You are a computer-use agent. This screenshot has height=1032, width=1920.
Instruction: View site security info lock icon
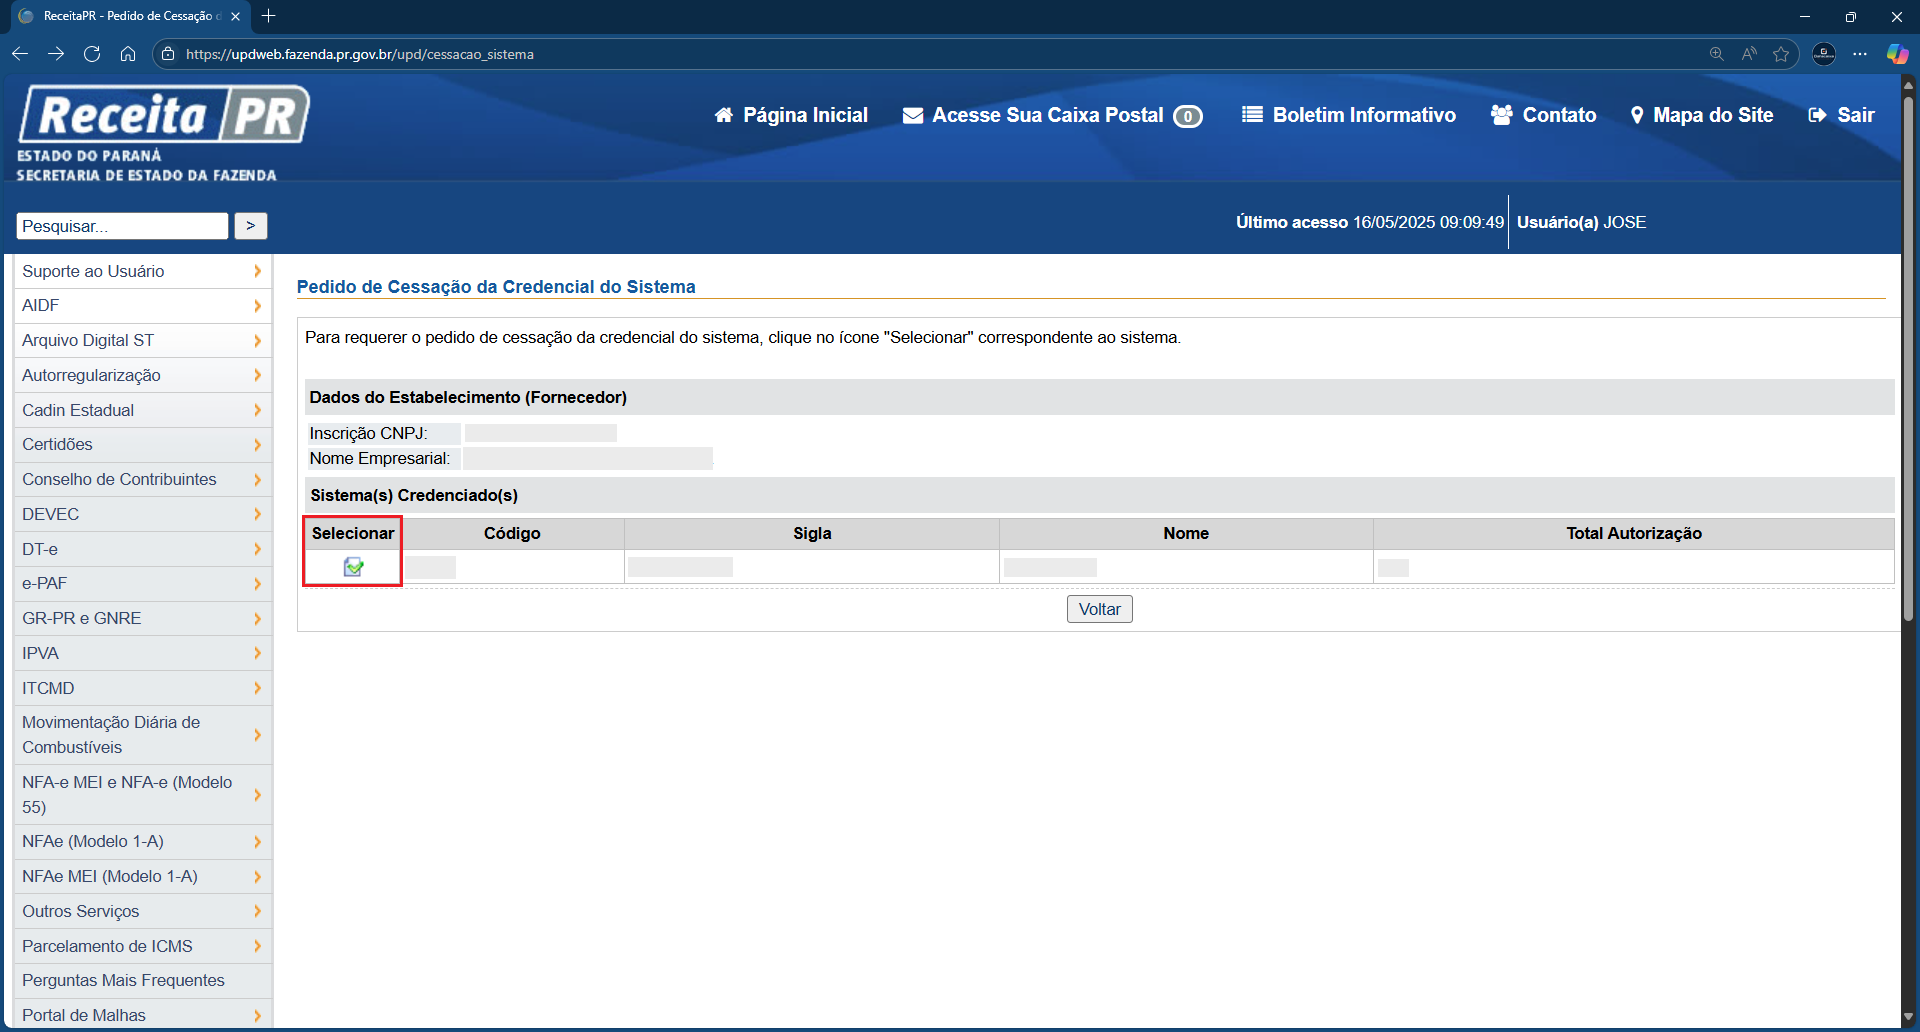tap(168, 54)
